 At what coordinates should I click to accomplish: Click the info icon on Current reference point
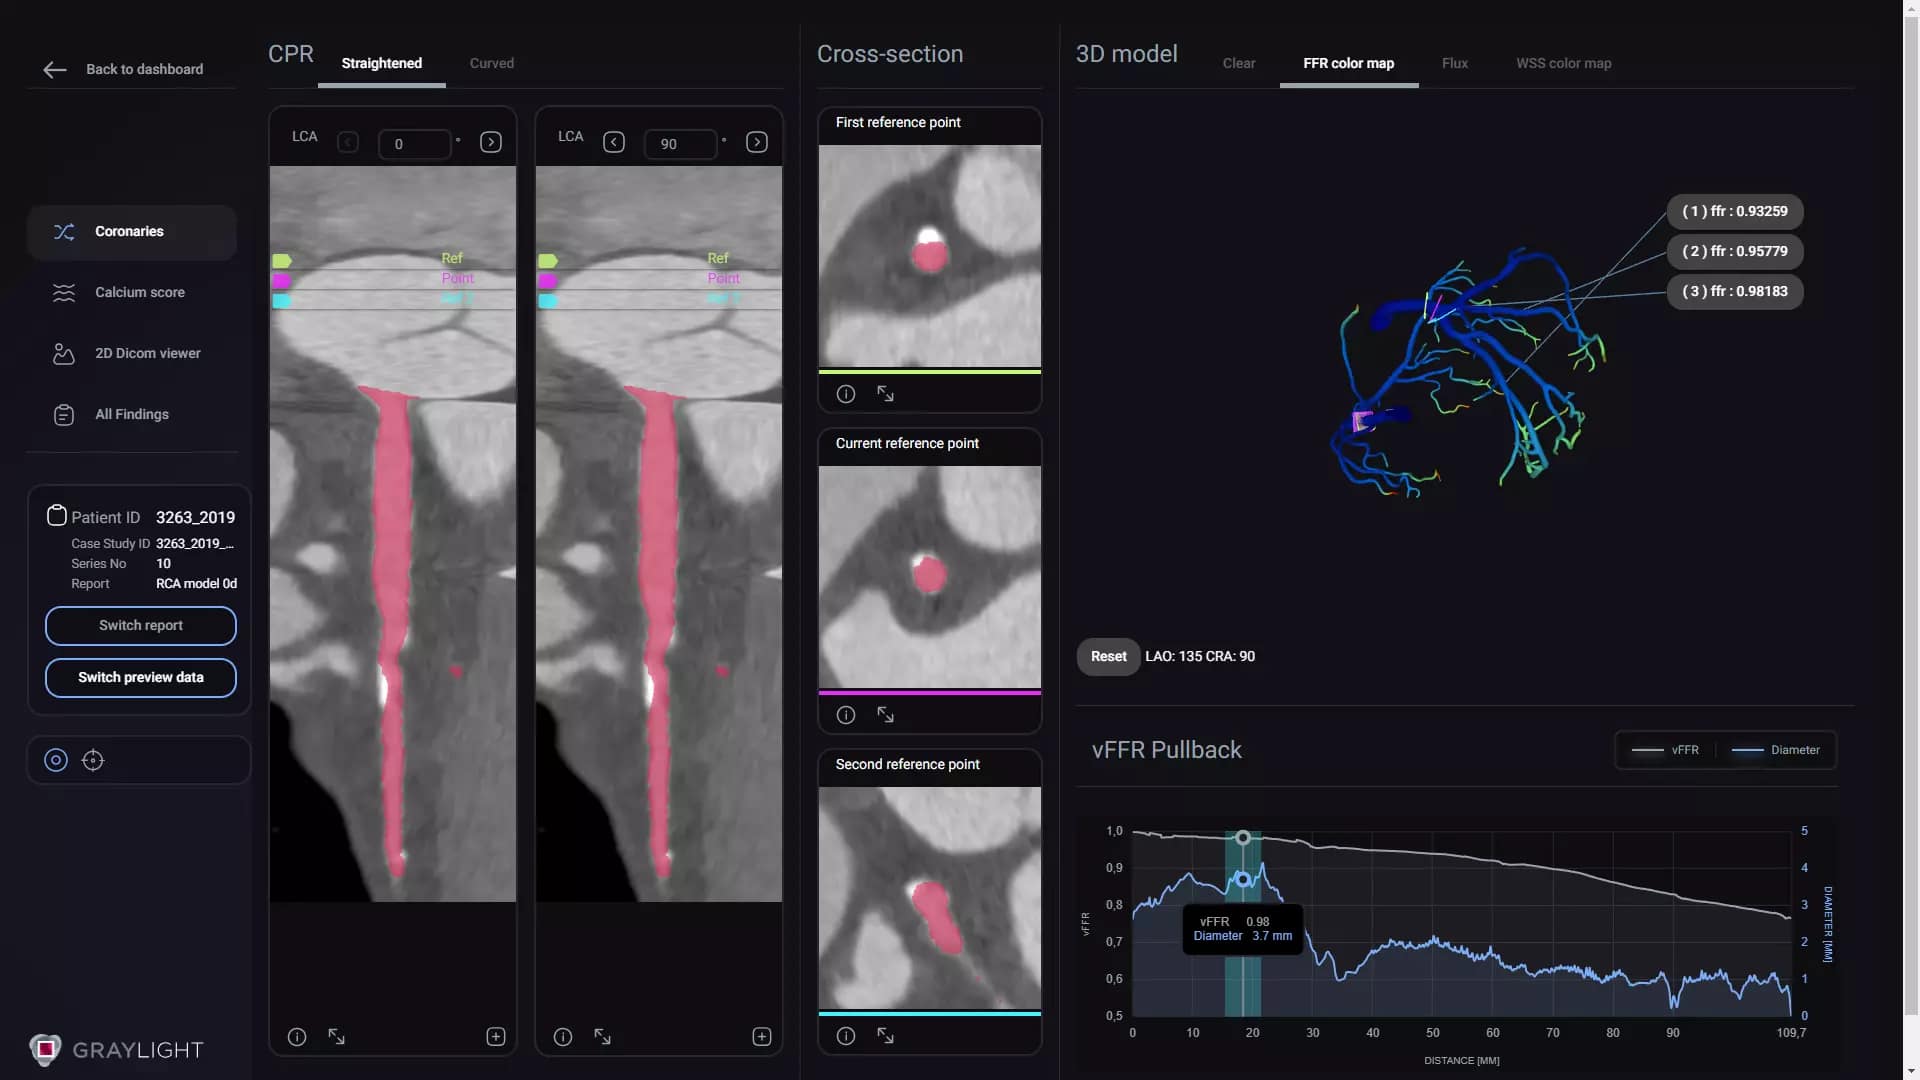point(845,714)
